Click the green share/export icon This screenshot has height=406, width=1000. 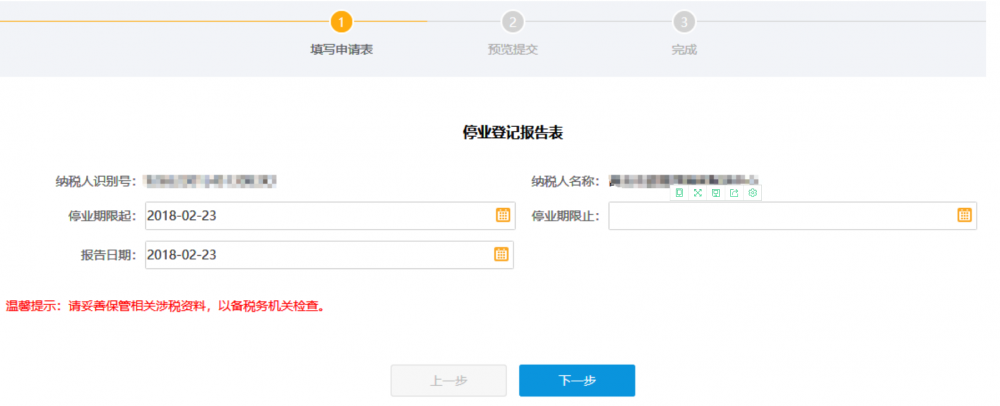coord(734,193)
